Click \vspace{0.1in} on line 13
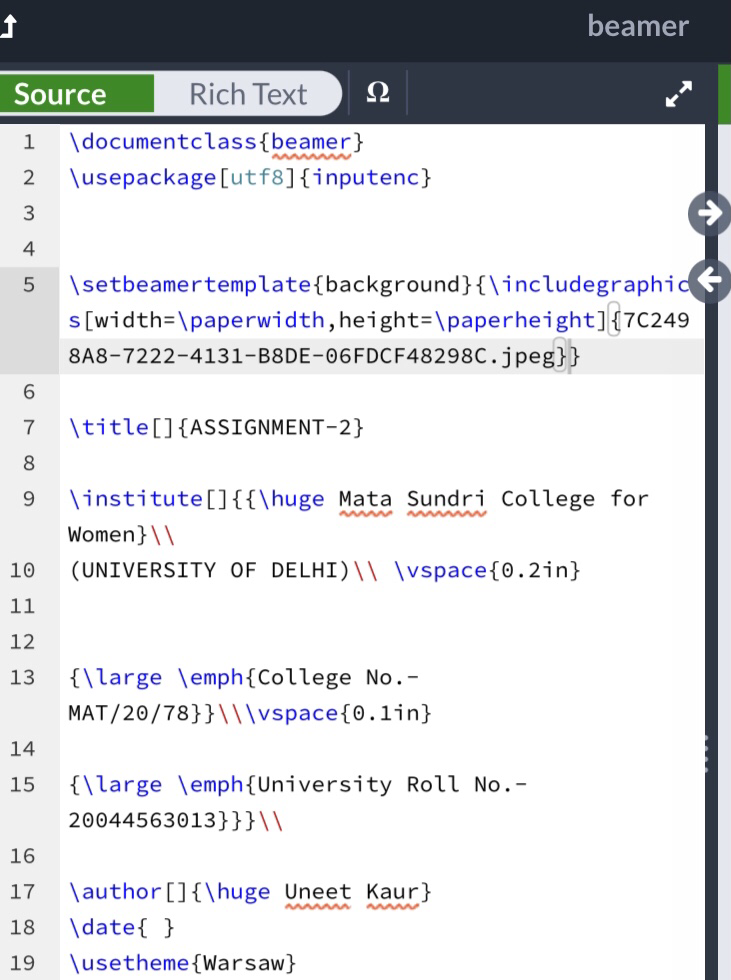Image resolution: width=731 pixels, height=980 pixels. pos(339,712)
